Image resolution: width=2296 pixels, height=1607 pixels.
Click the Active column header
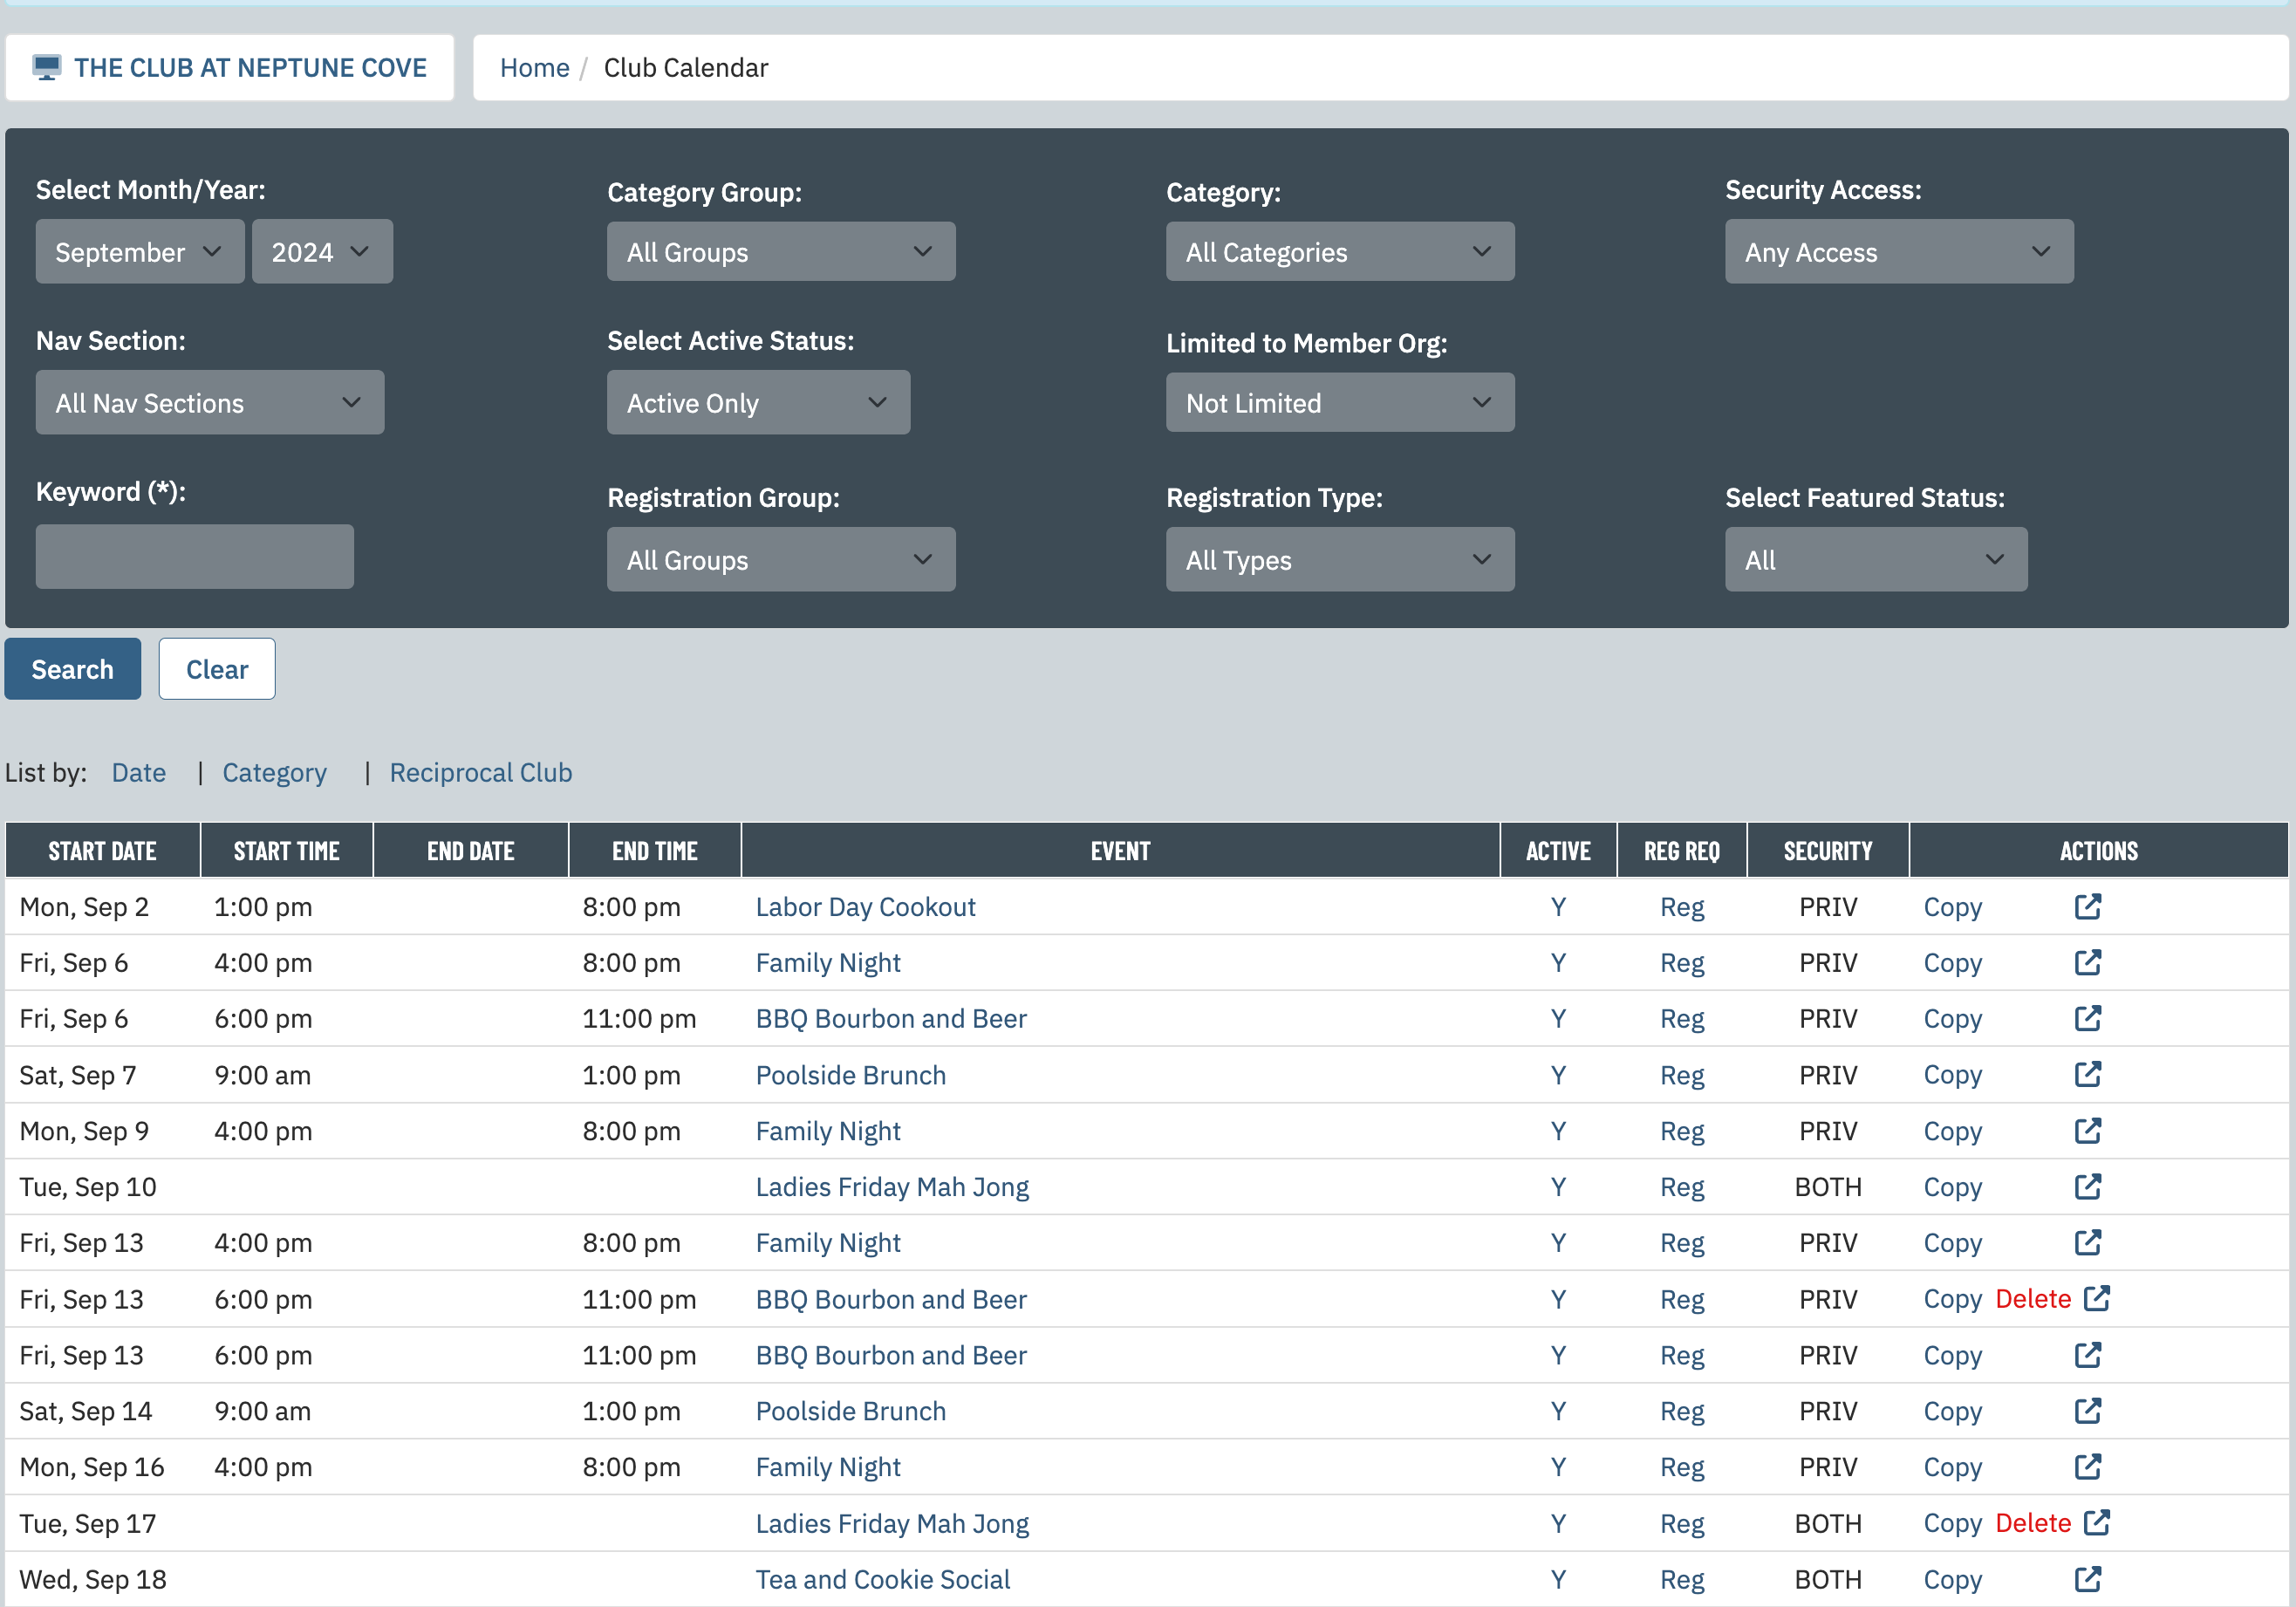coord(1558,850)
